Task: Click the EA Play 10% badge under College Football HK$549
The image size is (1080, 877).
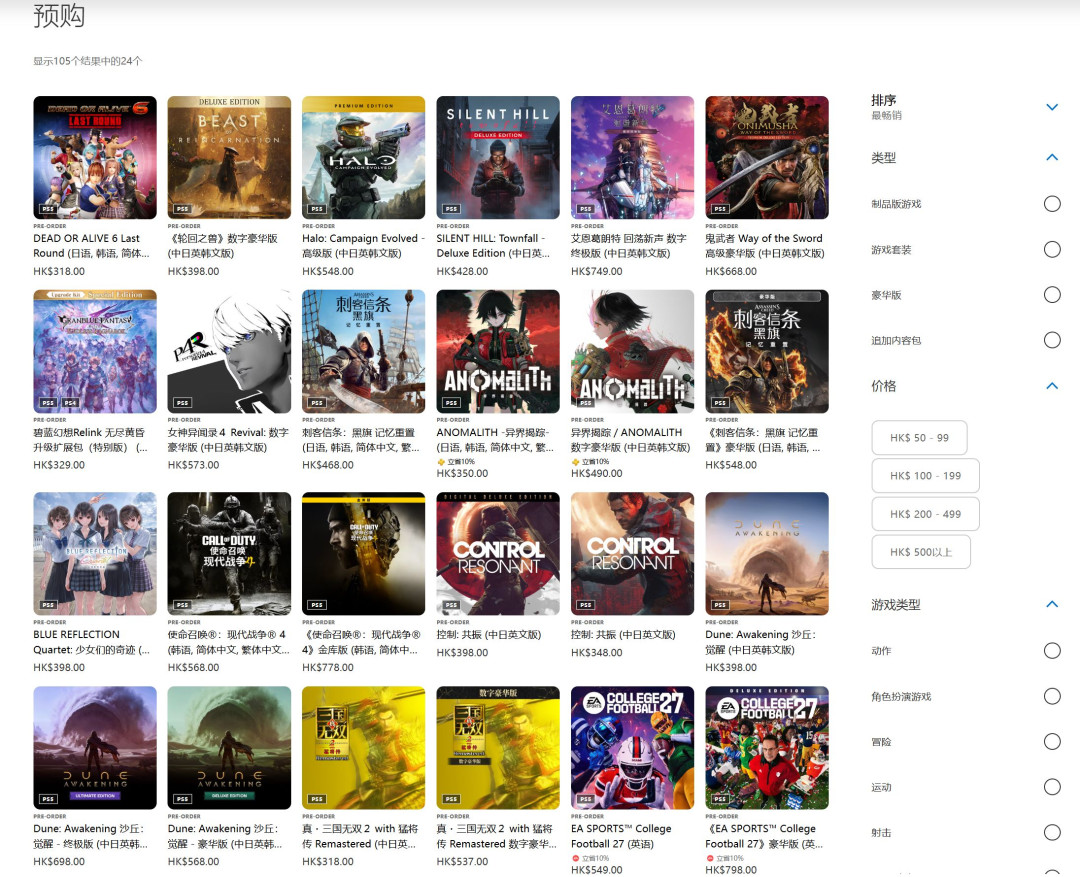Action: click(x=590, y=858)
